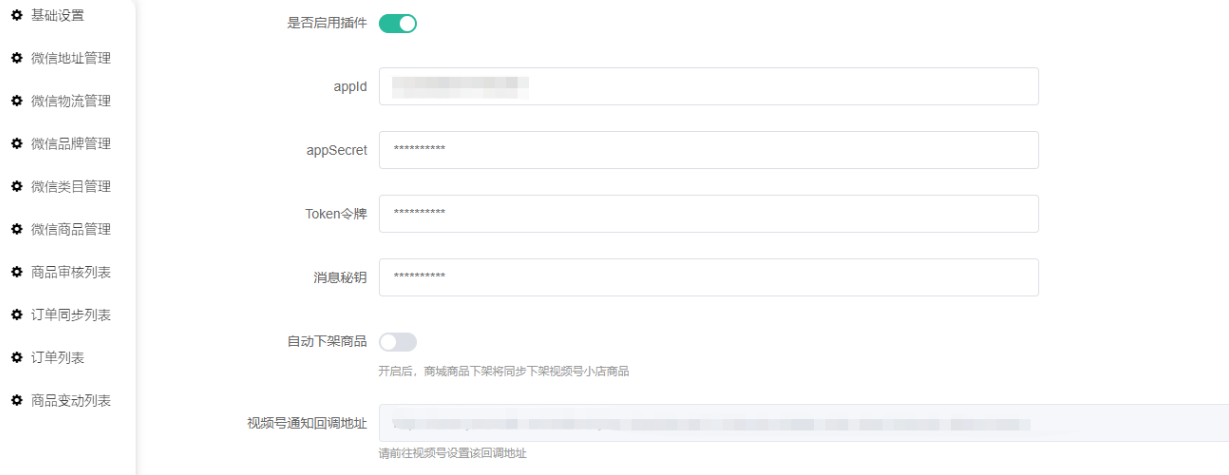Click gear icon beside 商品审核列表

[16, 272]
